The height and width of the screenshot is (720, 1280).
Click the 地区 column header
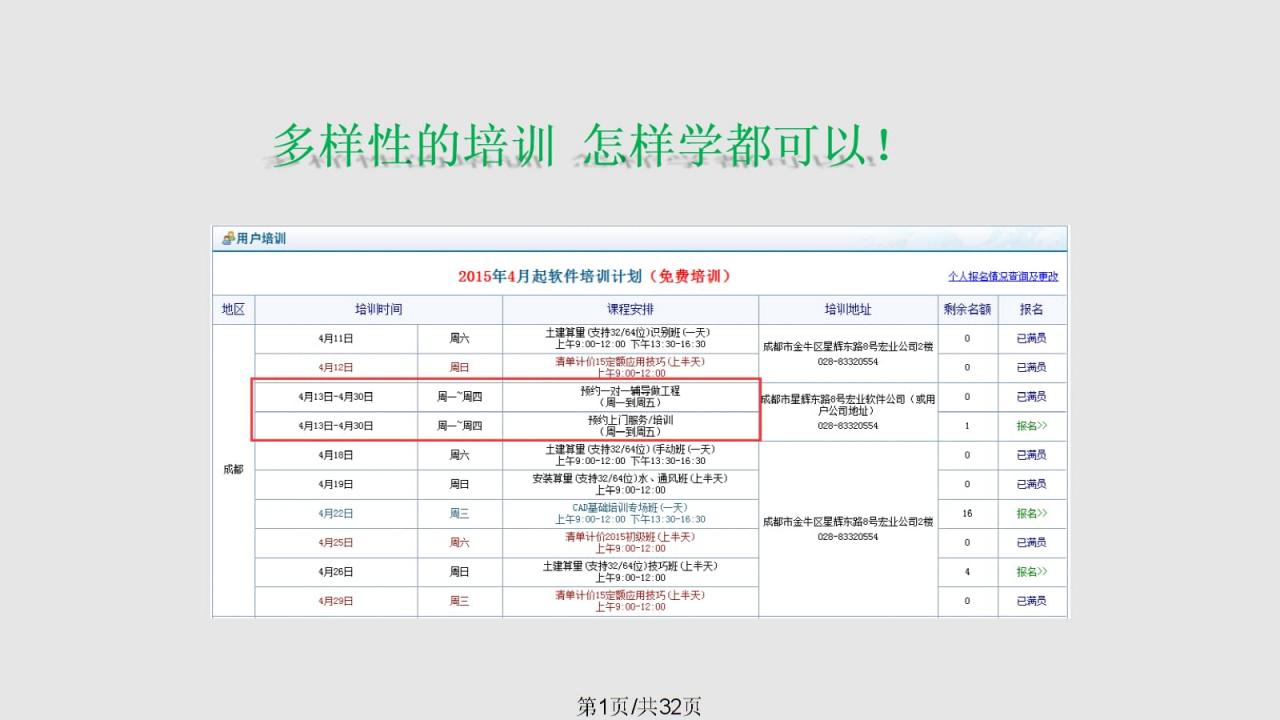coord(234,309)
